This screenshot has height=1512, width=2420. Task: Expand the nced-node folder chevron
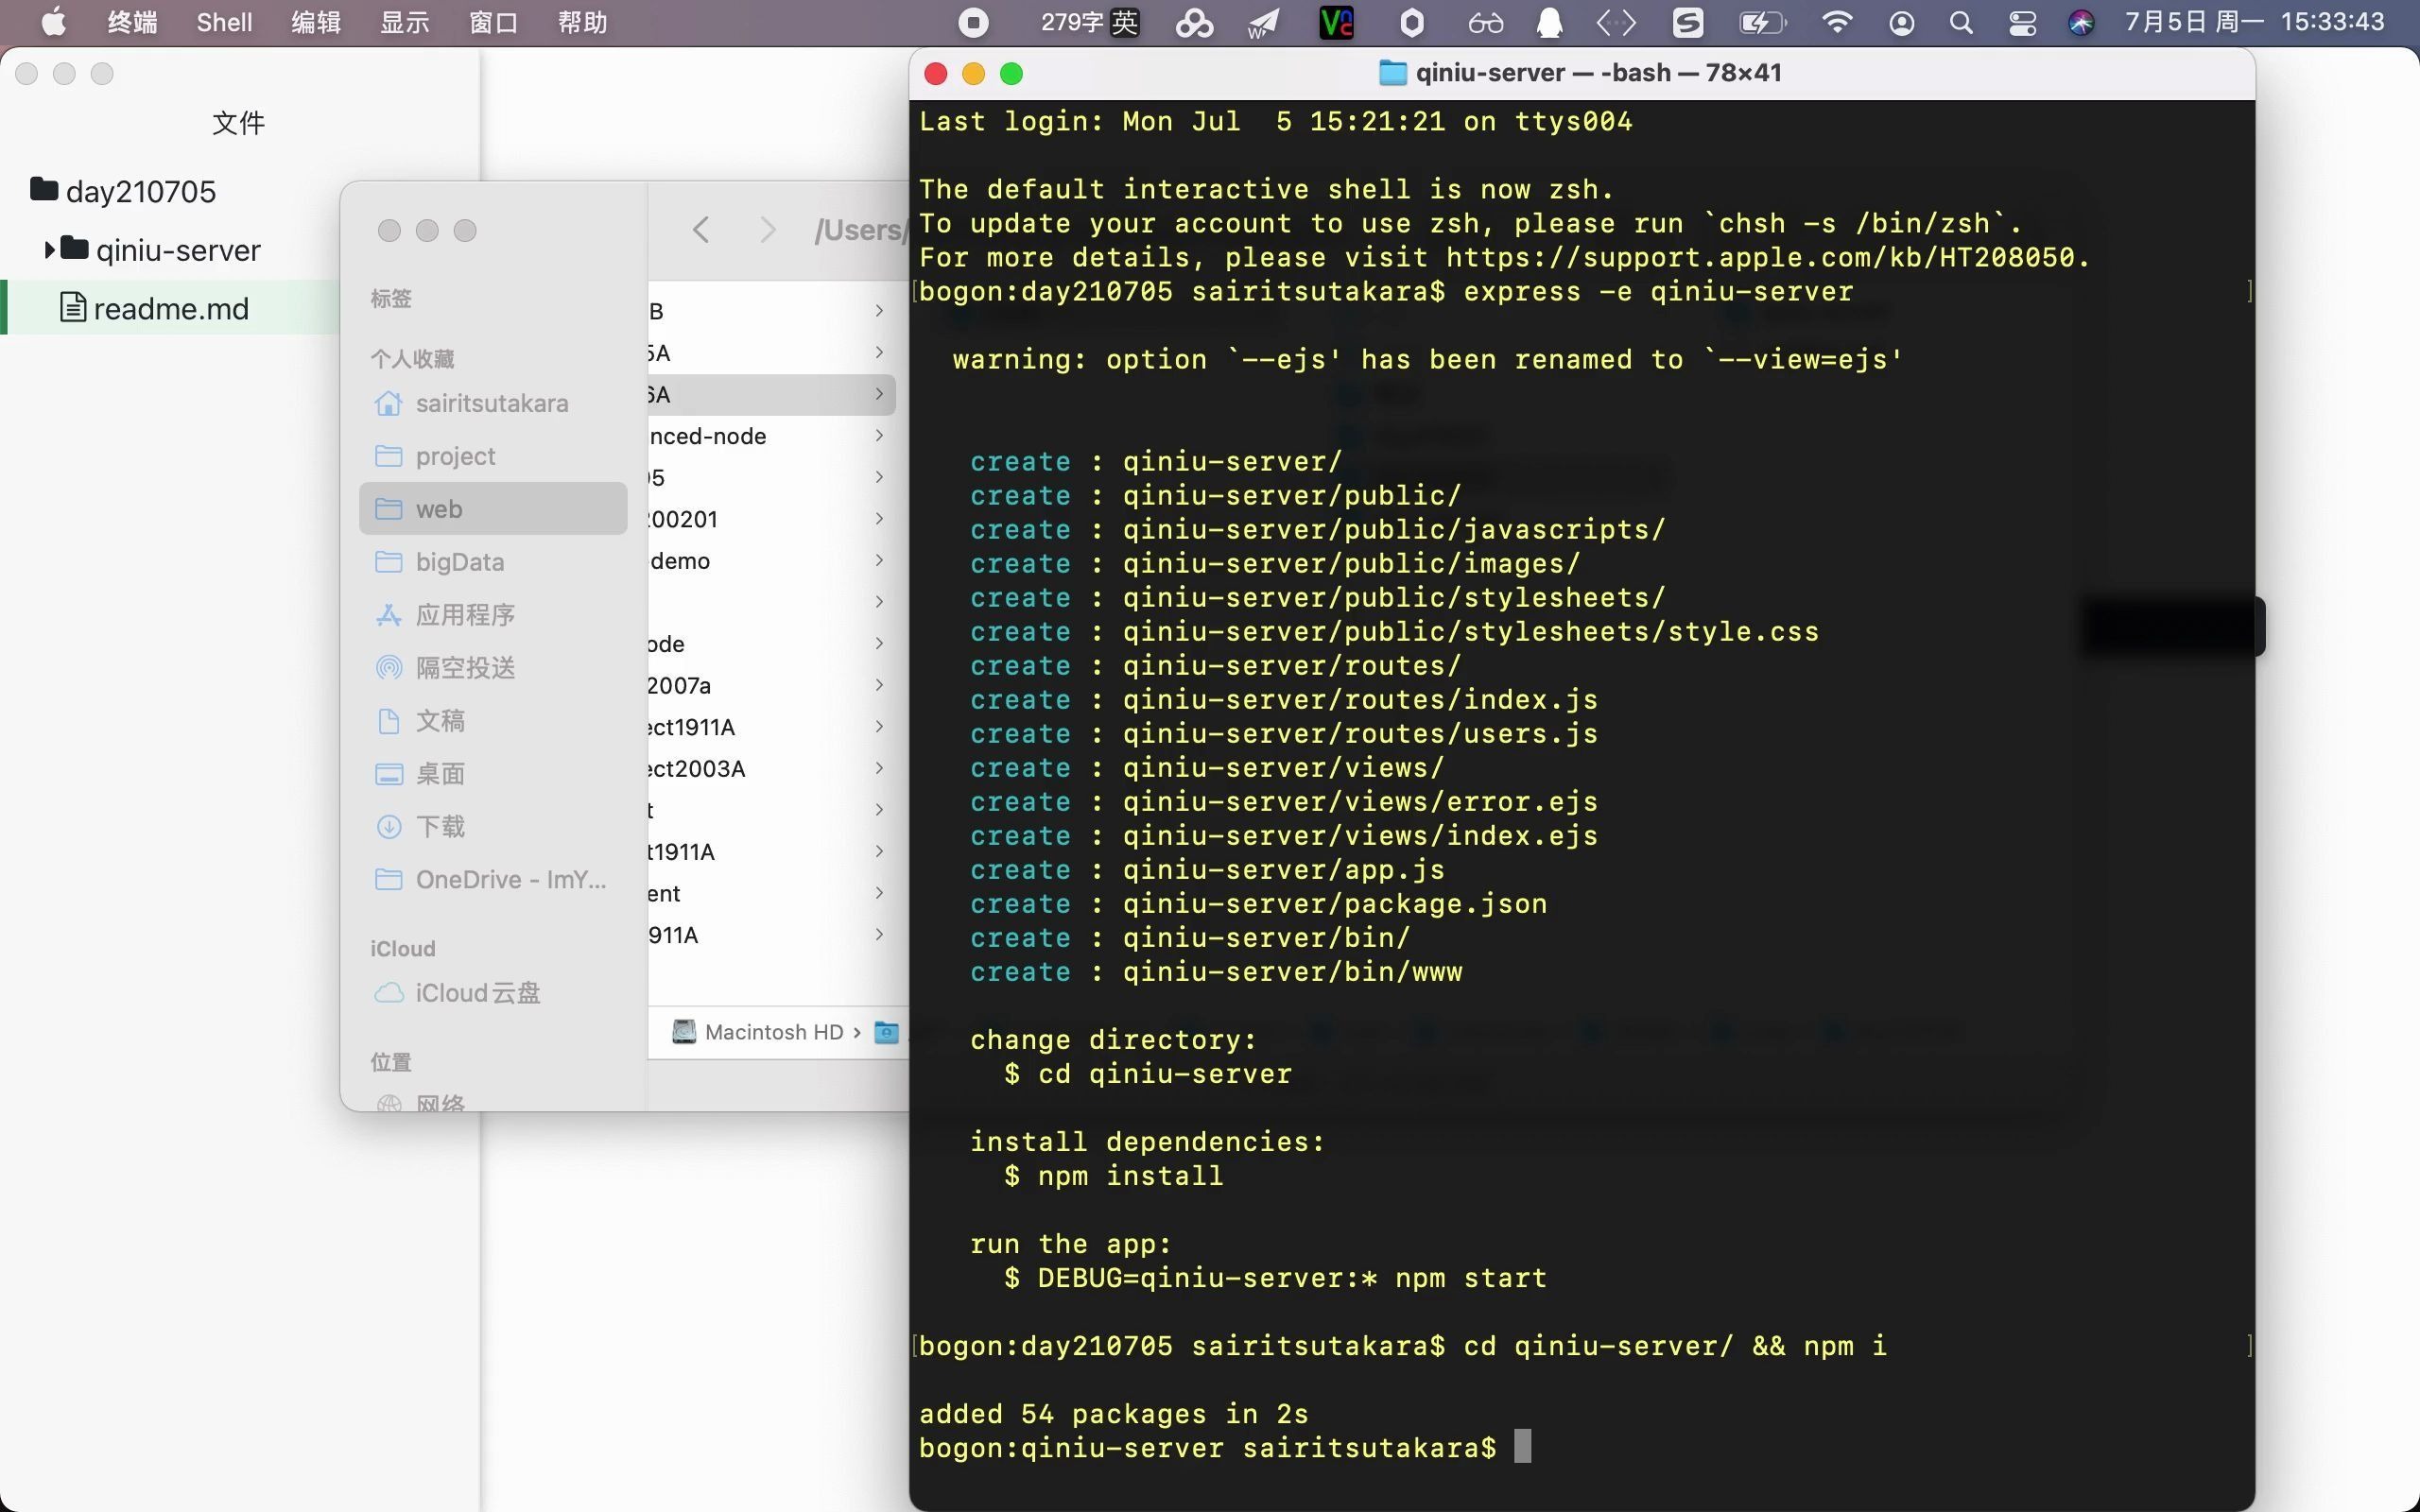click(879, 435)
